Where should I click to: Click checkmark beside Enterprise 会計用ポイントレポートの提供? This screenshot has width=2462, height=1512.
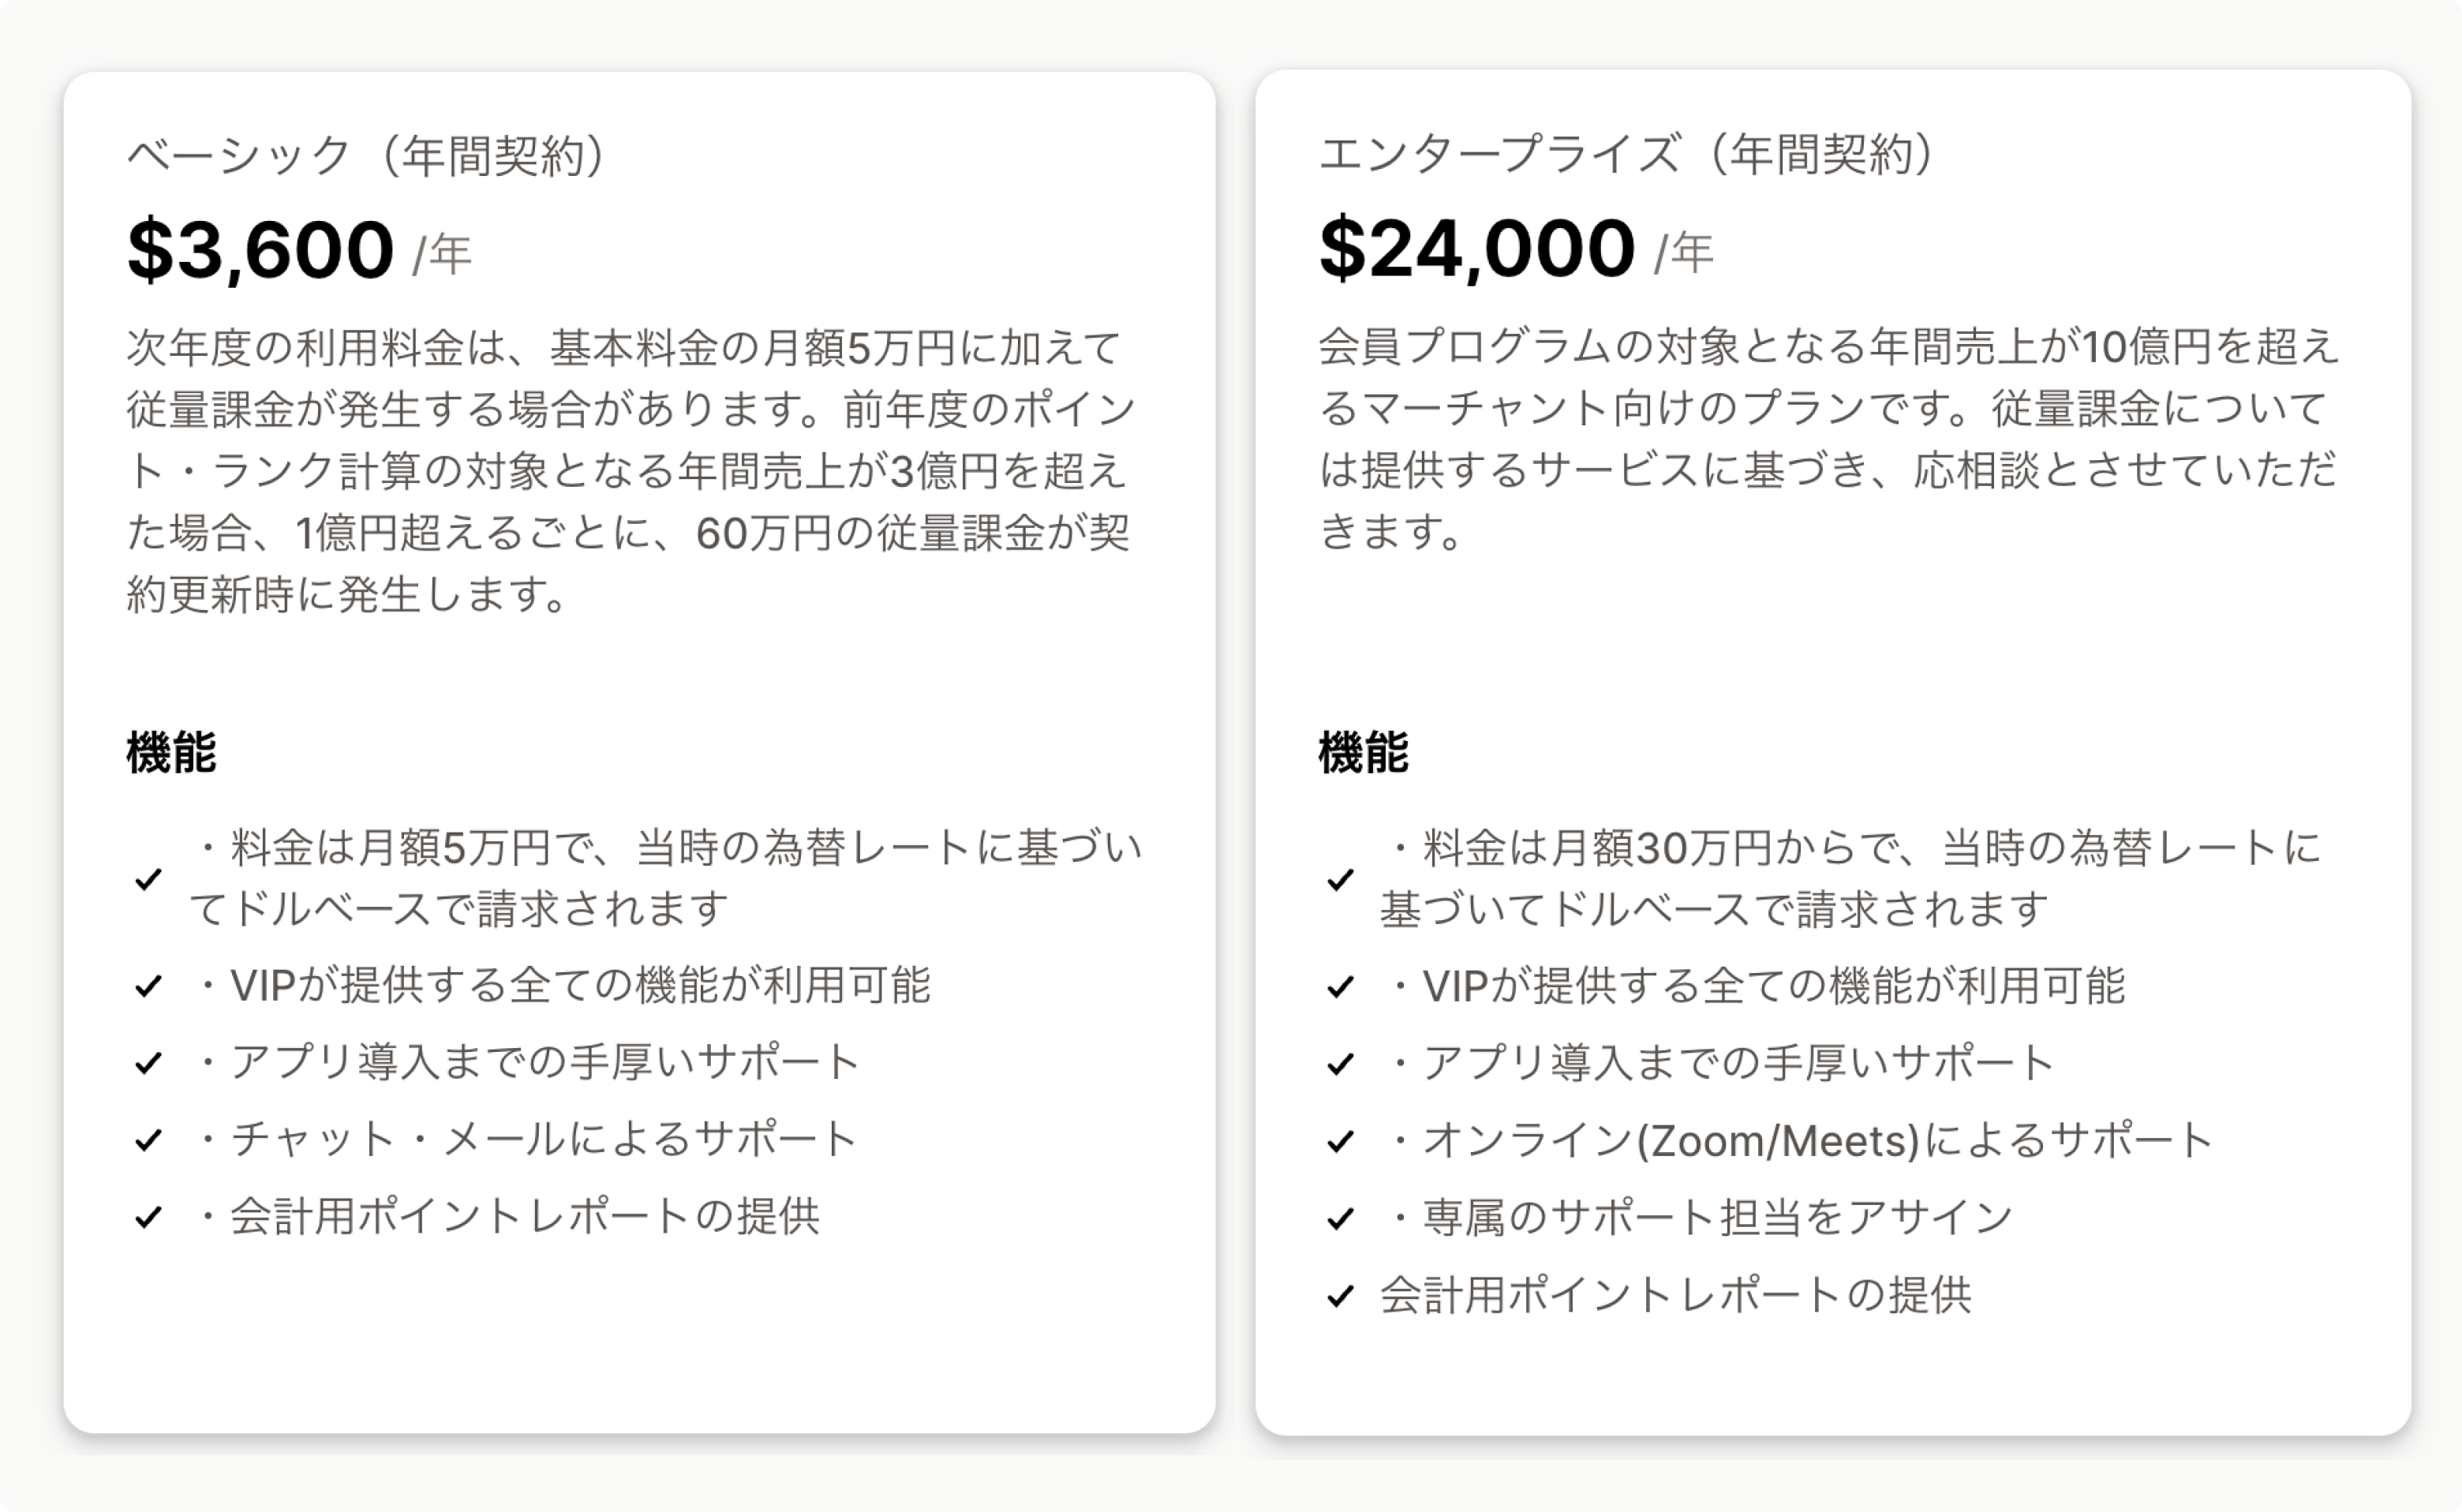point(1340,1296)
